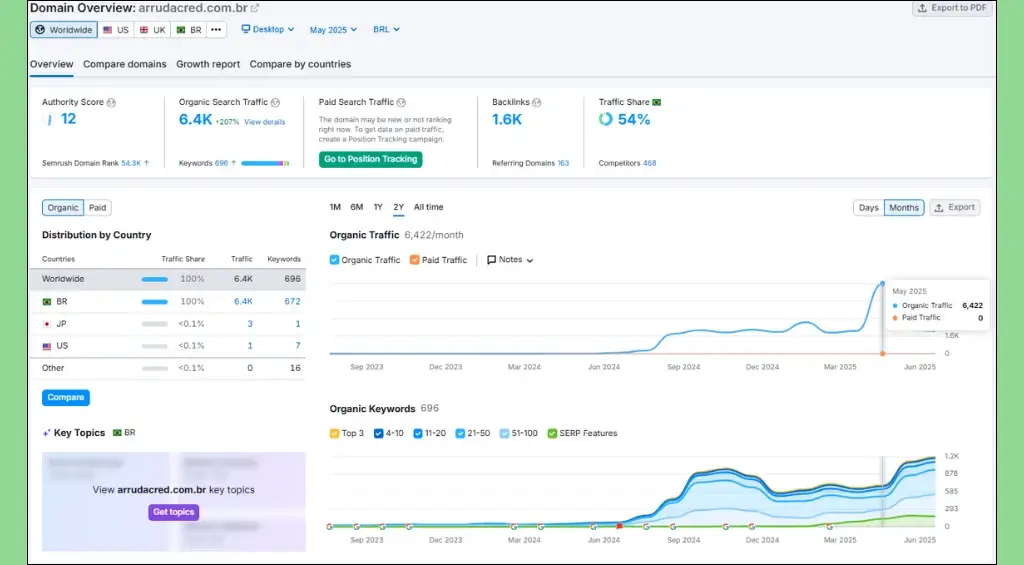Click Go to Position Tracking button
This screenshot has width=1024, height=565.
(370, 159)
